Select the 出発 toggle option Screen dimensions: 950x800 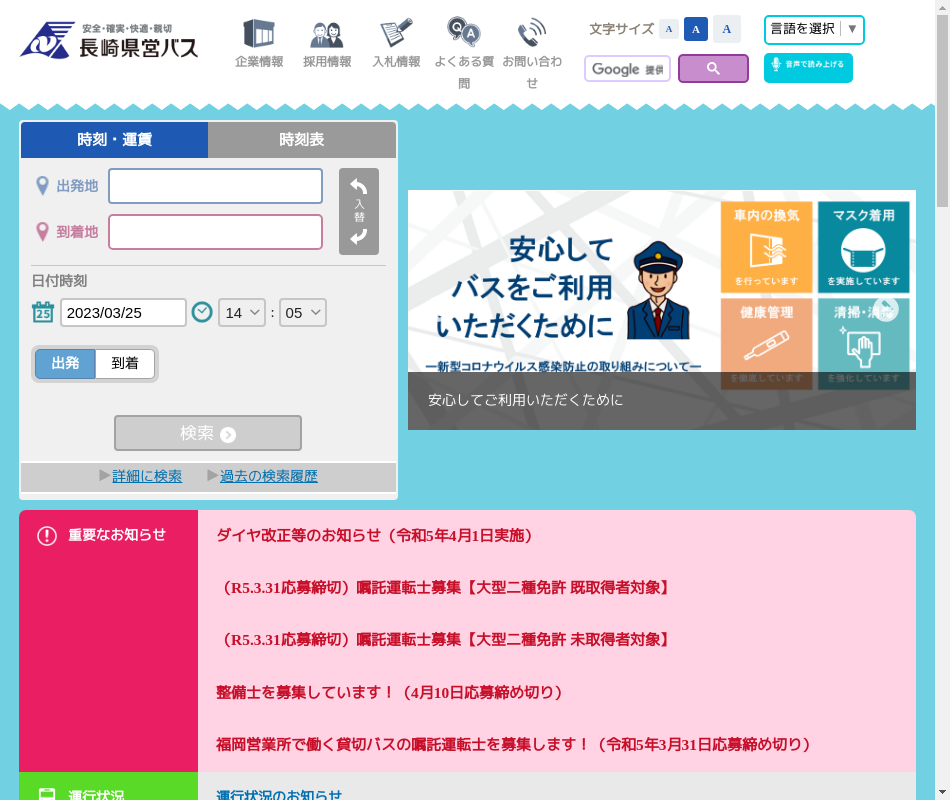[66, 364]
